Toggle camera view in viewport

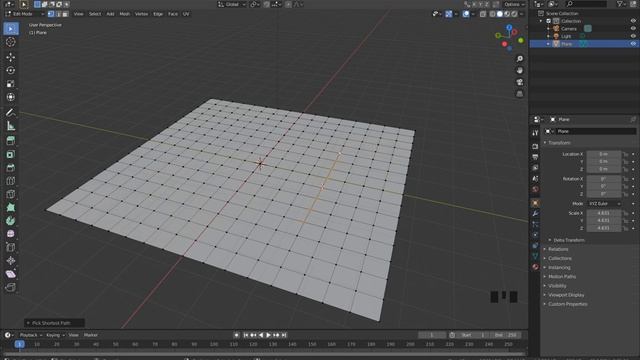[x=520, y=82]
